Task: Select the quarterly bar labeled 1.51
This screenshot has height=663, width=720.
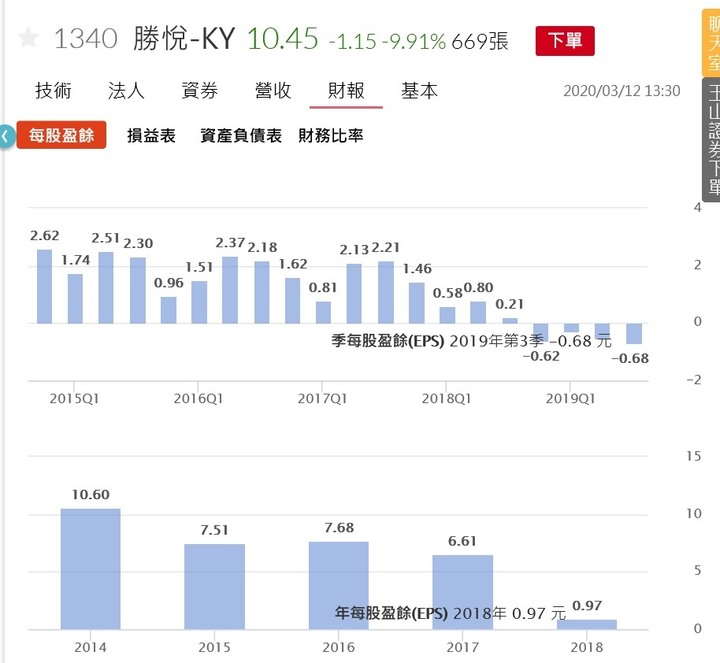Action: 199,302
